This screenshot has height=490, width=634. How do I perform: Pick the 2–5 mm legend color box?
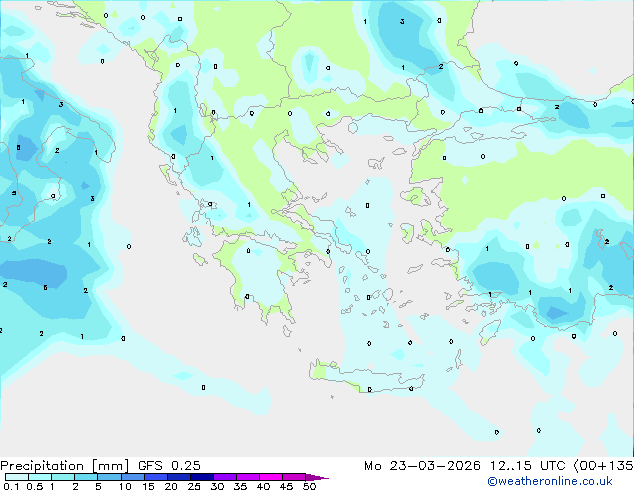pyautogui.click(x=86, y=477)
